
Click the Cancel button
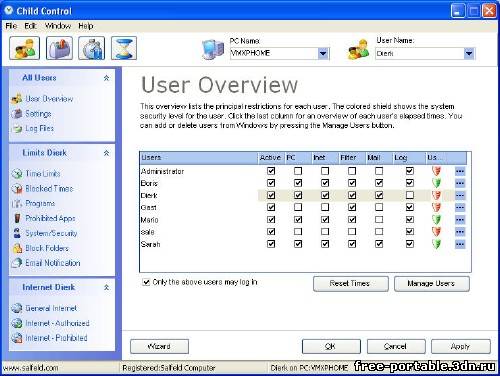click(396, 347)
